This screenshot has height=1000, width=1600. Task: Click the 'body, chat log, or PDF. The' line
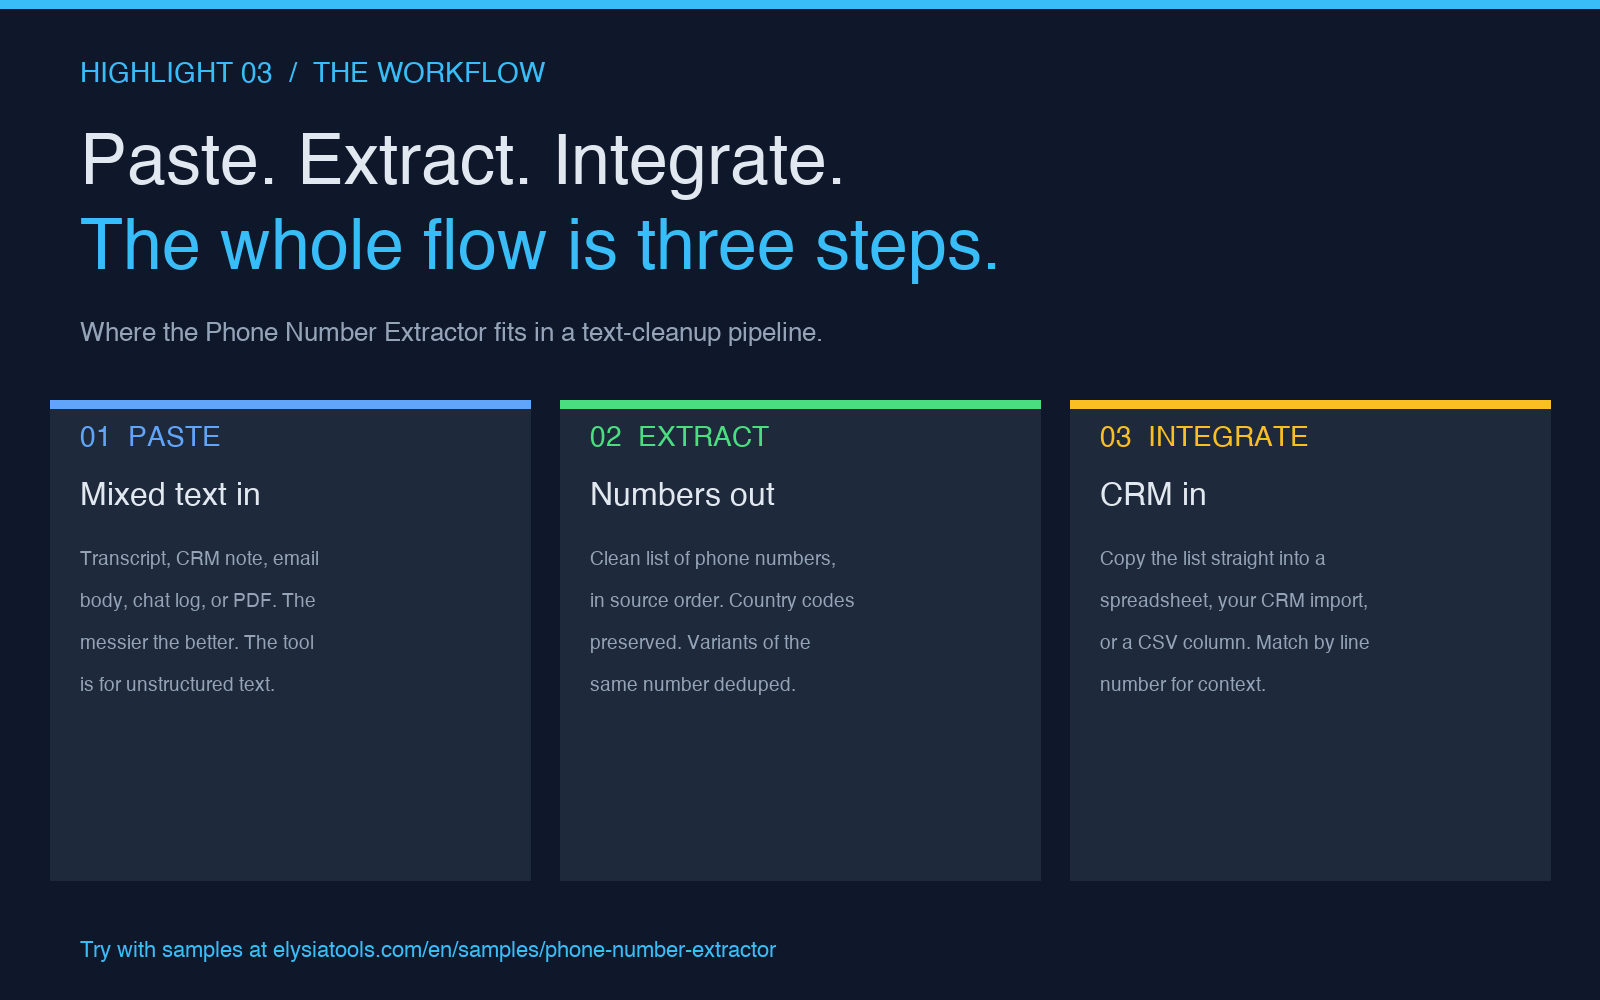tap(198, 601)
